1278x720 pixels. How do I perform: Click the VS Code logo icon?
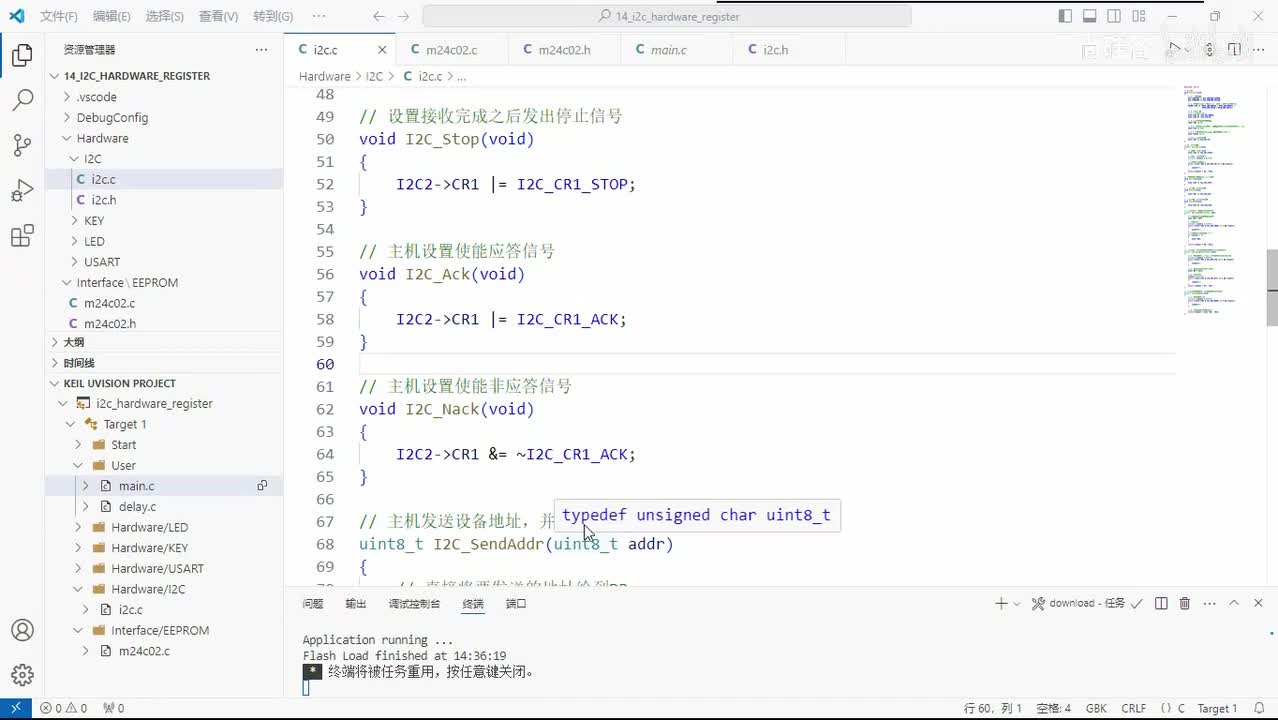click(x=16, y=16)
